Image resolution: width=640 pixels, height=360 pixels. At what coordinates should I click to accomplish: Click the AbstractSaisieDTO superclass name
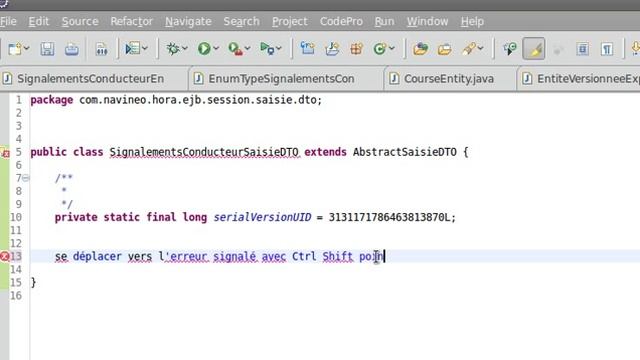pyautogui.click(x=404, y=152)
